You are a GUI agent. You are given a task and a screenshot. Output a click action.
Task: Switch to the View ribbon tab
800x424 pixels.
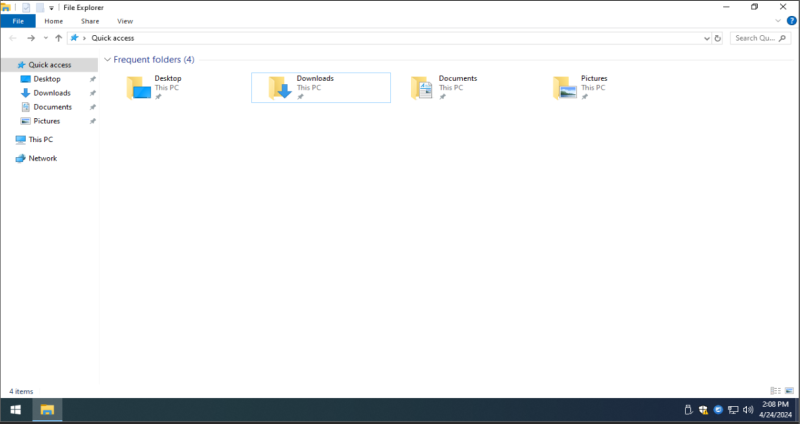125,21
